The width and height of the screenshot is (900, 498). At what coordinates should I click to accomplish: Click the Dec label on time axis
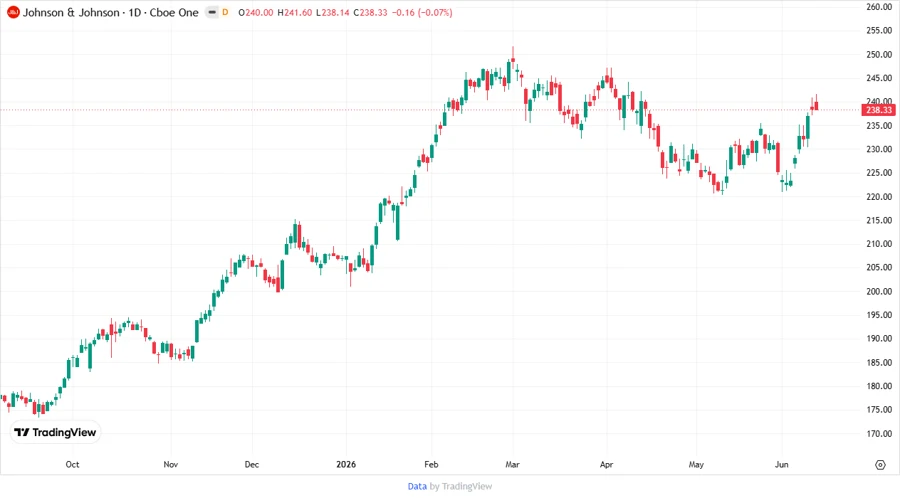point(251,465)
